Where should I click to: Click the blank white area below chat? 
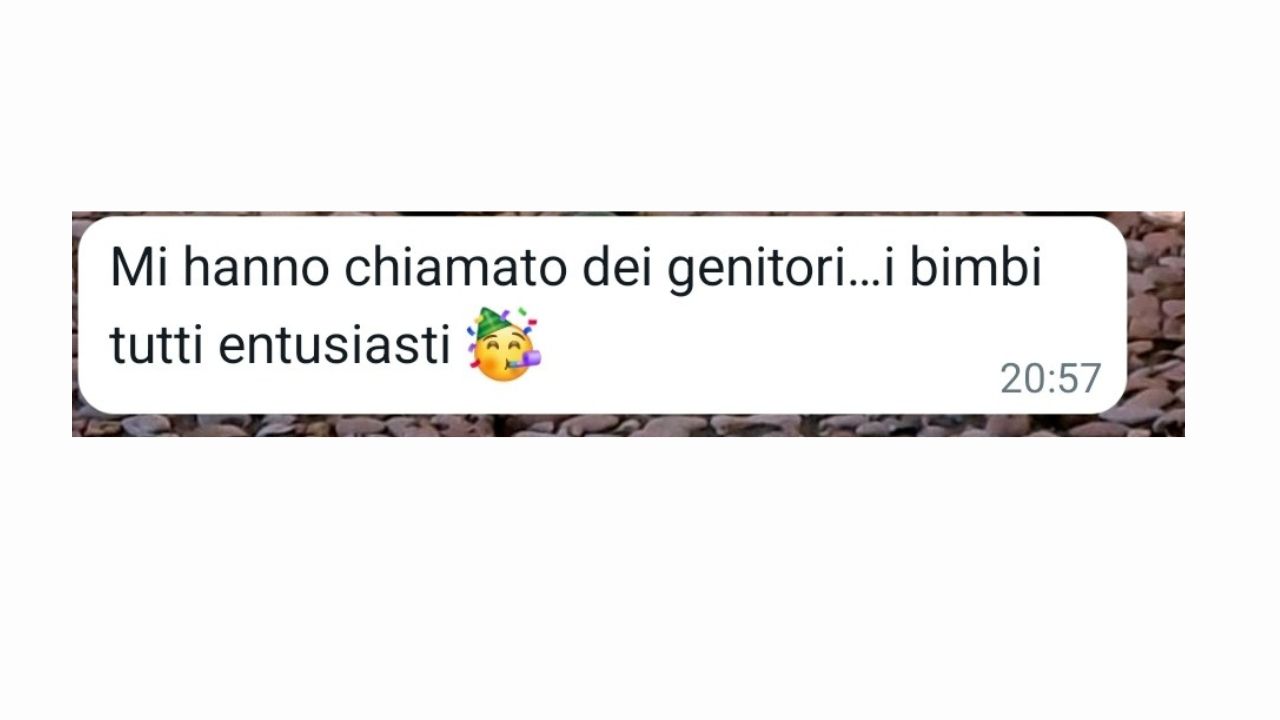640,578
